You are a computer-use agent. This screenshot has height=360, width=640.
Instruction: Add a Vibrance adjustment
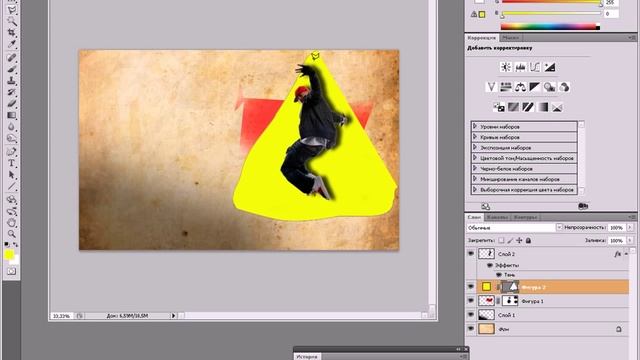point(491,87)
